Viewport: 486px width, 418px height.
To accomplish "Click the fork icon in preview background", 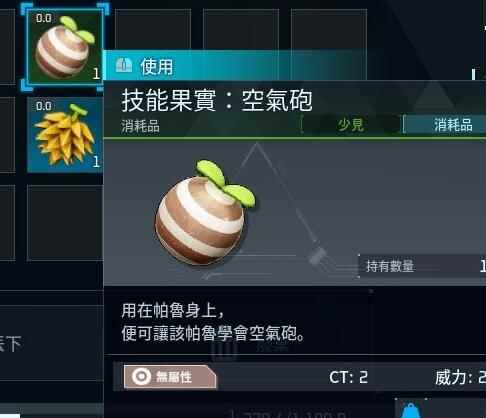I will [317, 257].
